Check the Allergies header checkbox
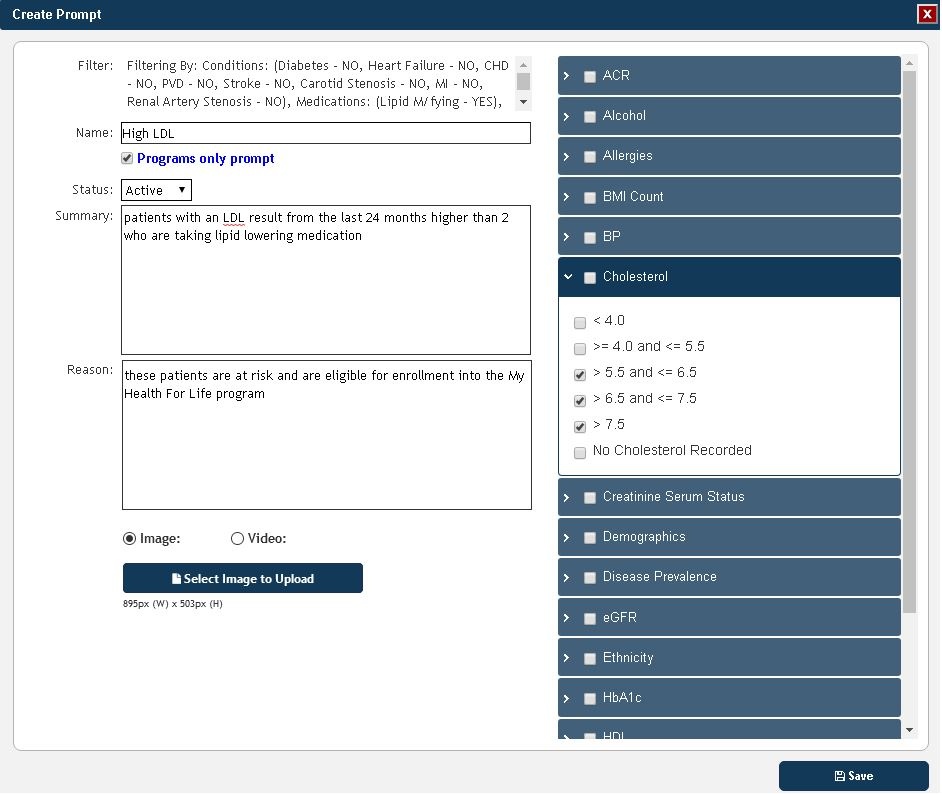 (590, 157)
